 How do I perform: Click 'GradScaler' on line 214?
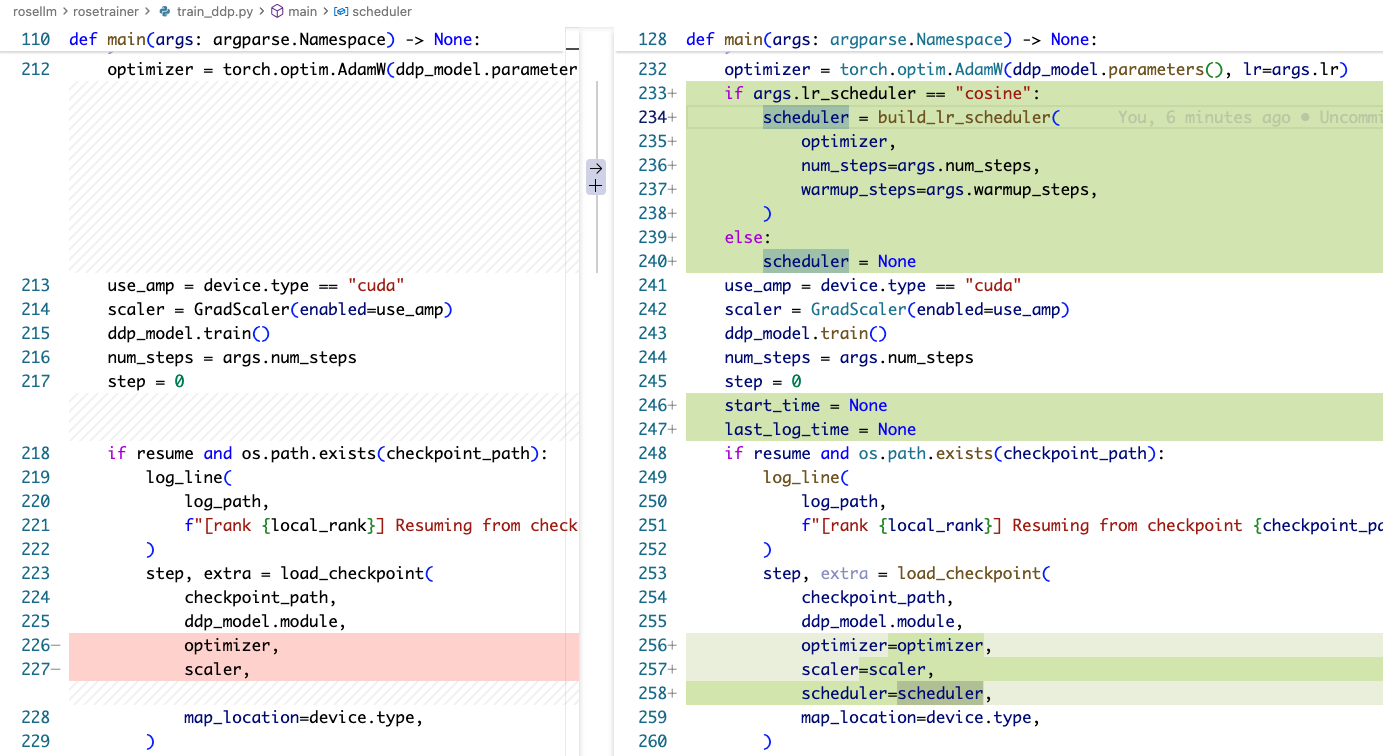(x=241, y=309)
